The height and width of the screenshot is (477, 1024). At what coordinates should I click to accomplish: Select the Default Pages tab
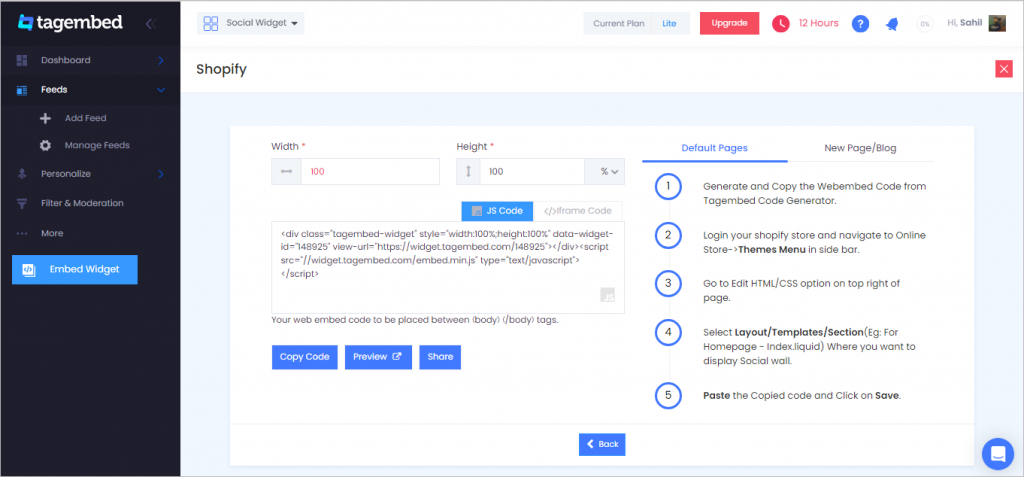(x=714, y=148)
